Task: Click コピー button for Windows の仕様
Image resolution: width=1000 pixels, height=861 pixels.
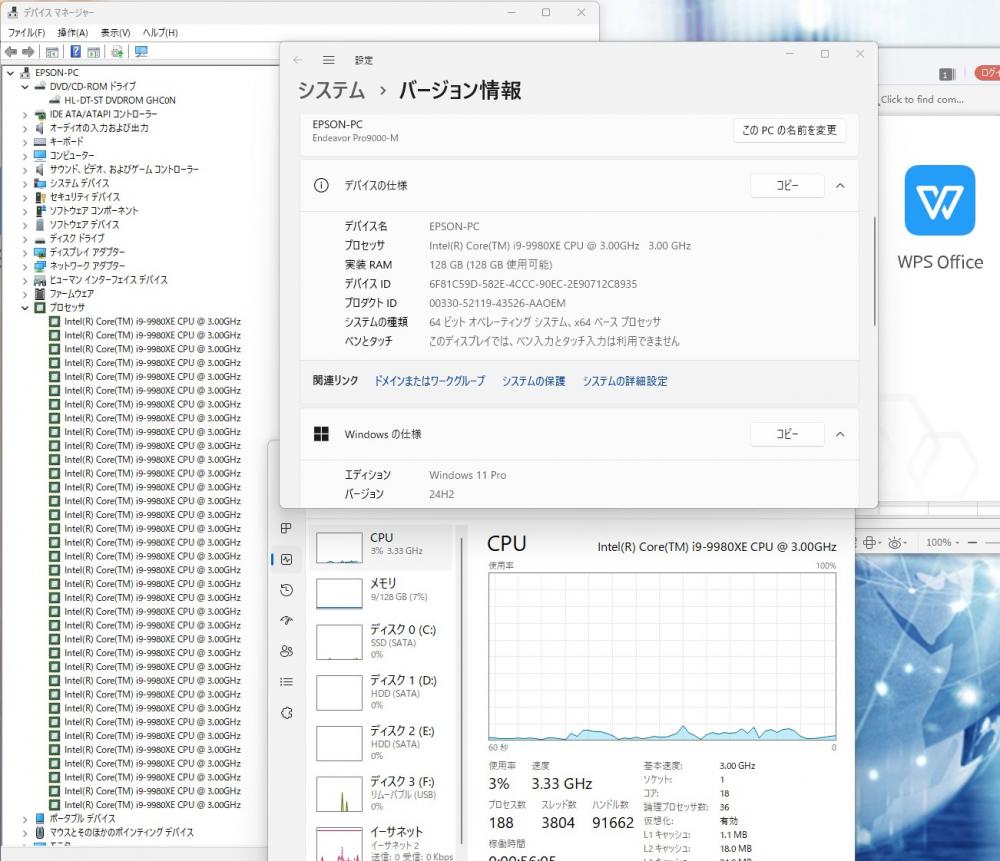Action: point(787,434)
